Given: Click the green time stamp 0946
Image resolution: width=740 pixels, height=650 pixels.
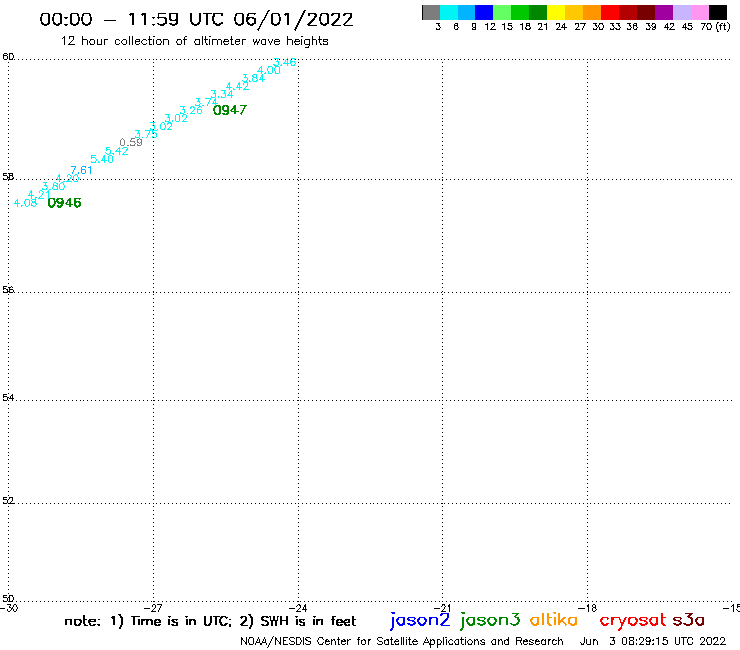Looking at the screenshot, I should (65, 203).
